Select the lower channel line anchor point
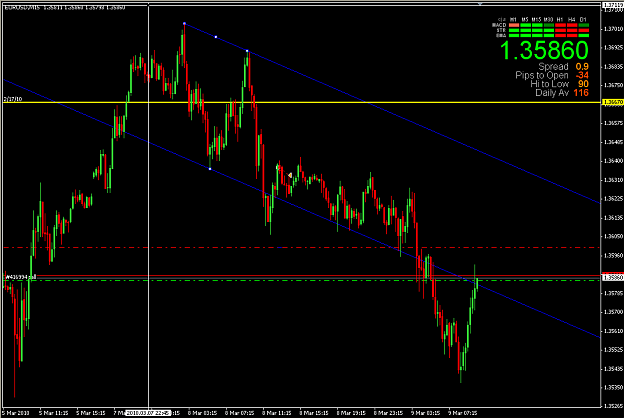625x419 pixels. point(210,169)
